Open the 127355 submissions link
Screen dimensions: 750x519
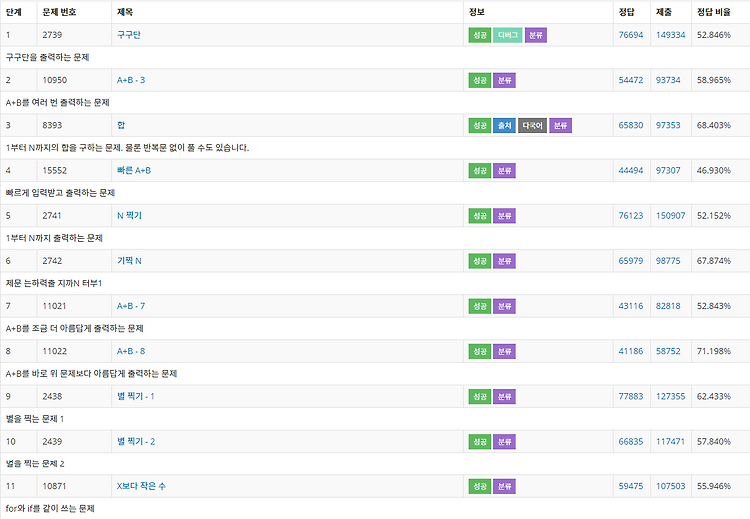pyautogui.click(x=671, y=396)
